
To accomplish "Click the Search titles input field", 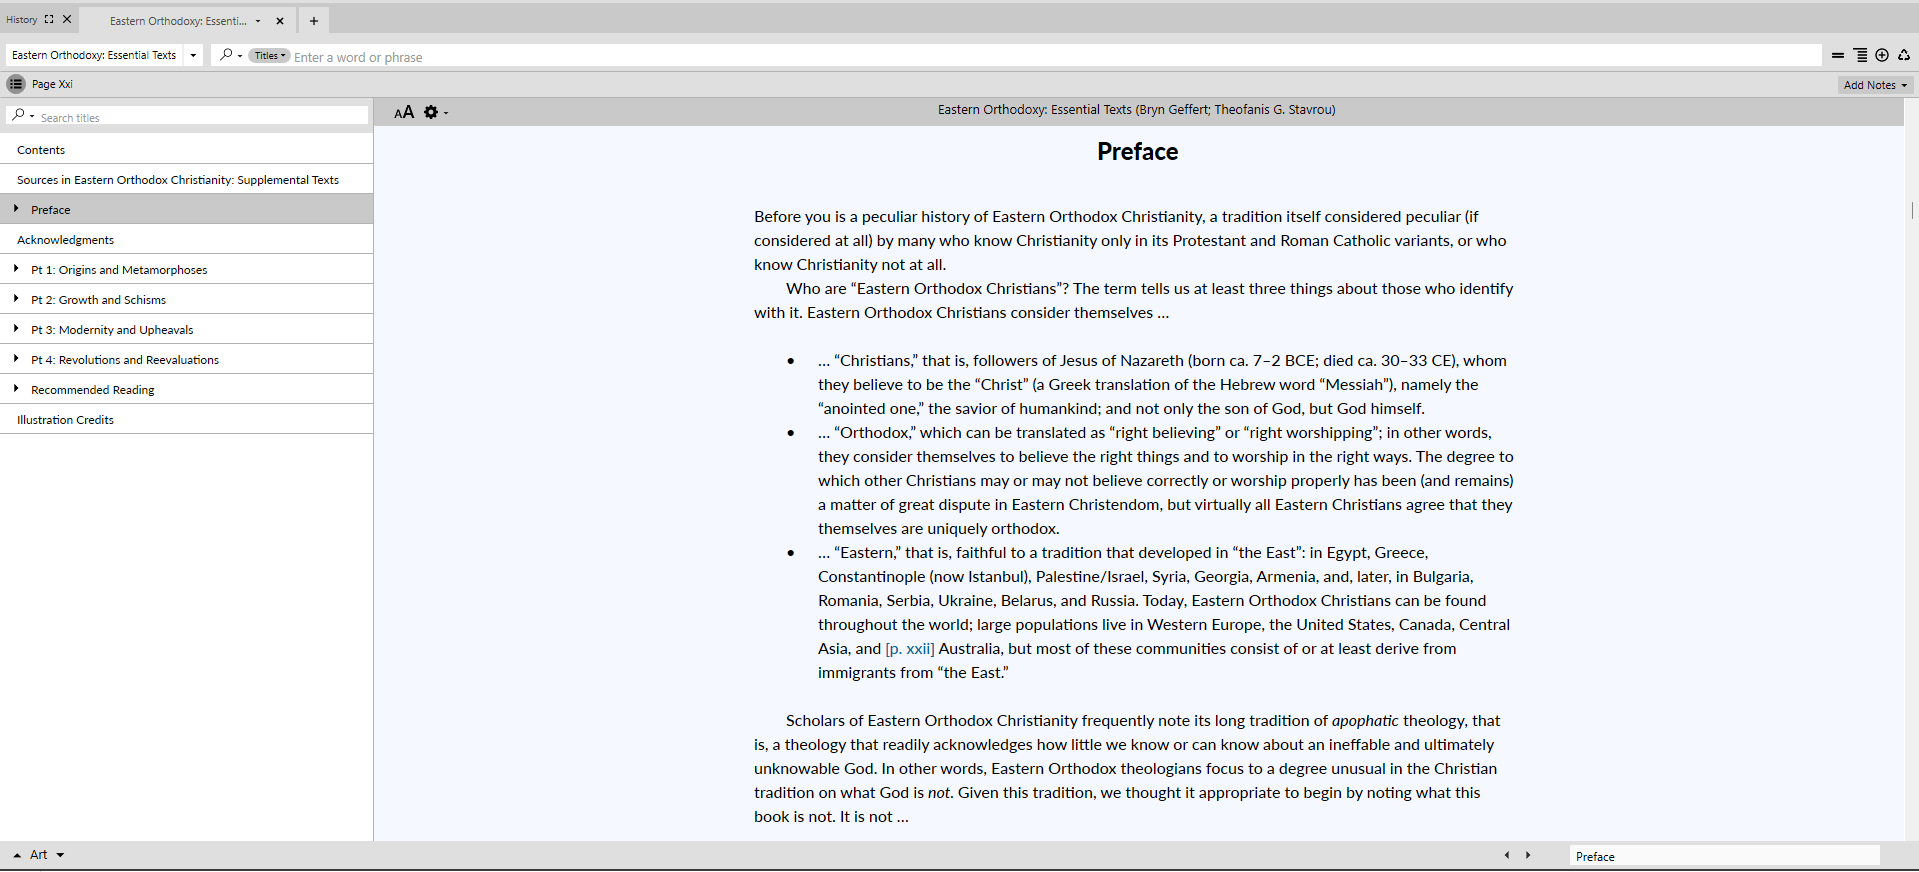I will click(x=200, y=117).
